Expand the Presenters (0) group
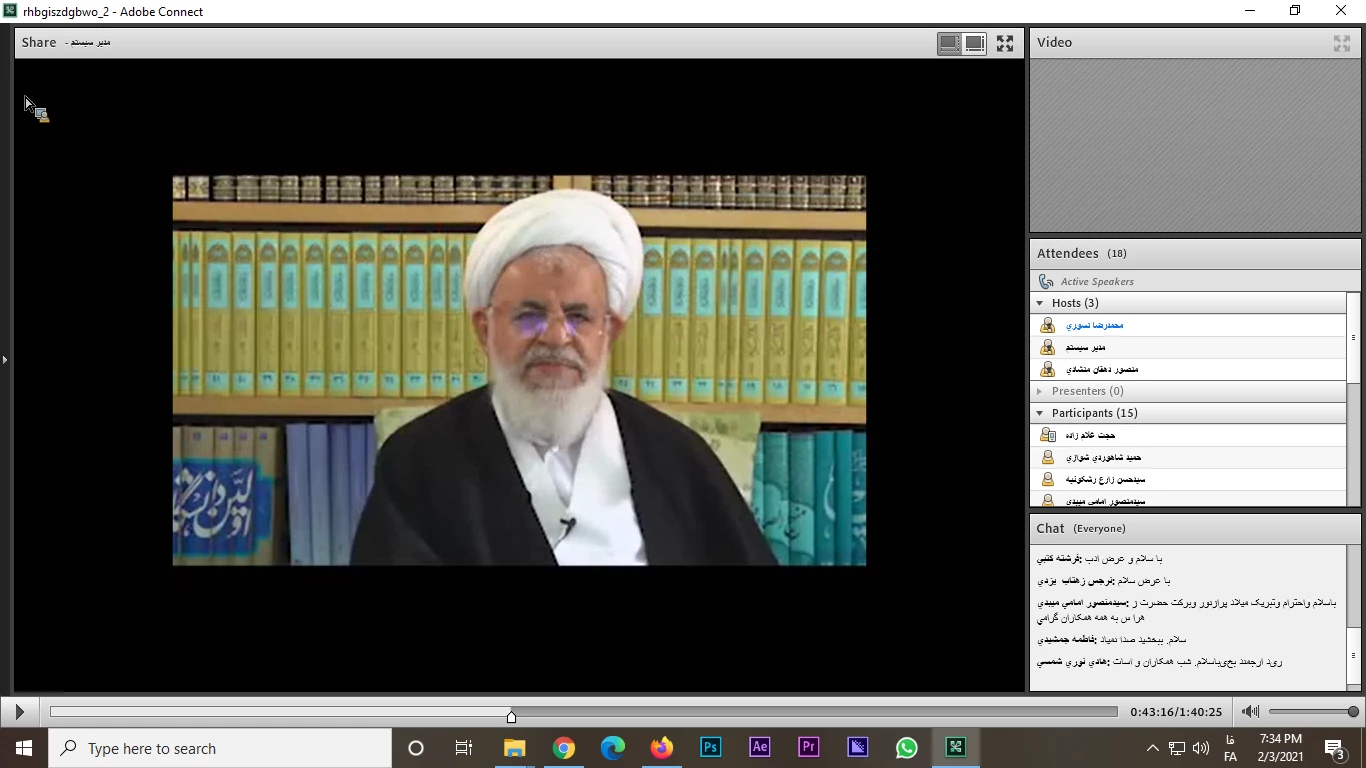Viewport: 1366px width, 768px height. pyautogui.click(x=1040, y=391)
